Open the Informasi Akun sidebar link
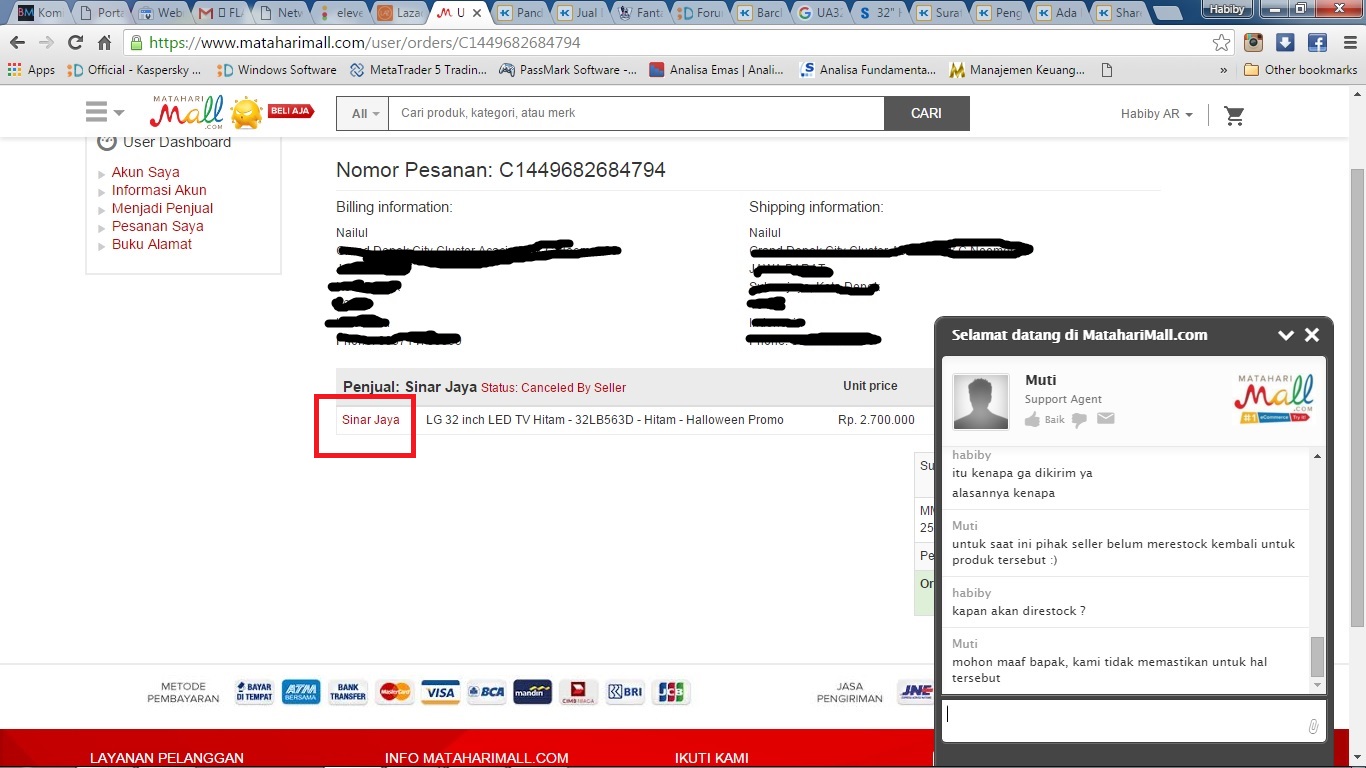 (x=159, y=190)
